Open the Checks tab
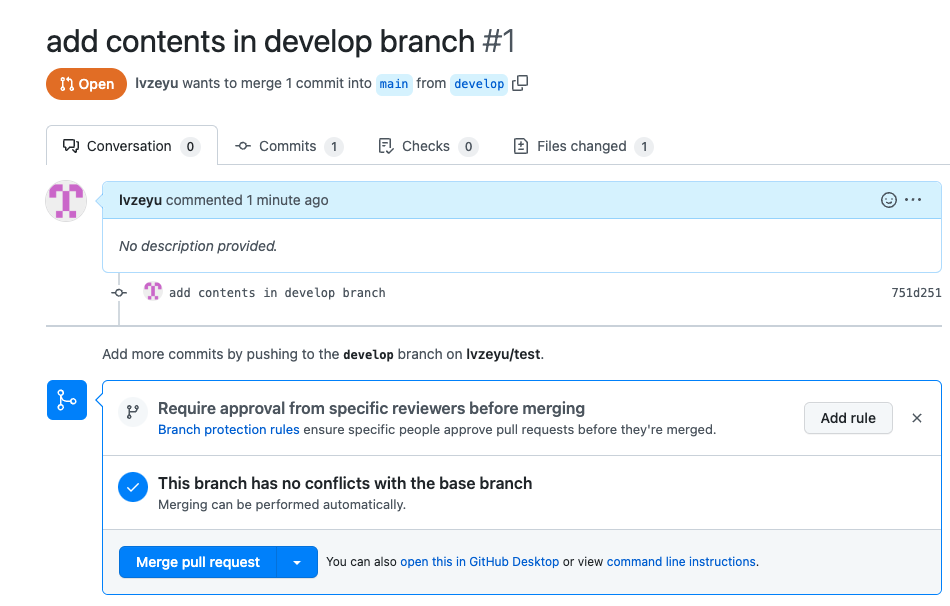The width and height of the screenshot is (950, 606). pos(427,146)
